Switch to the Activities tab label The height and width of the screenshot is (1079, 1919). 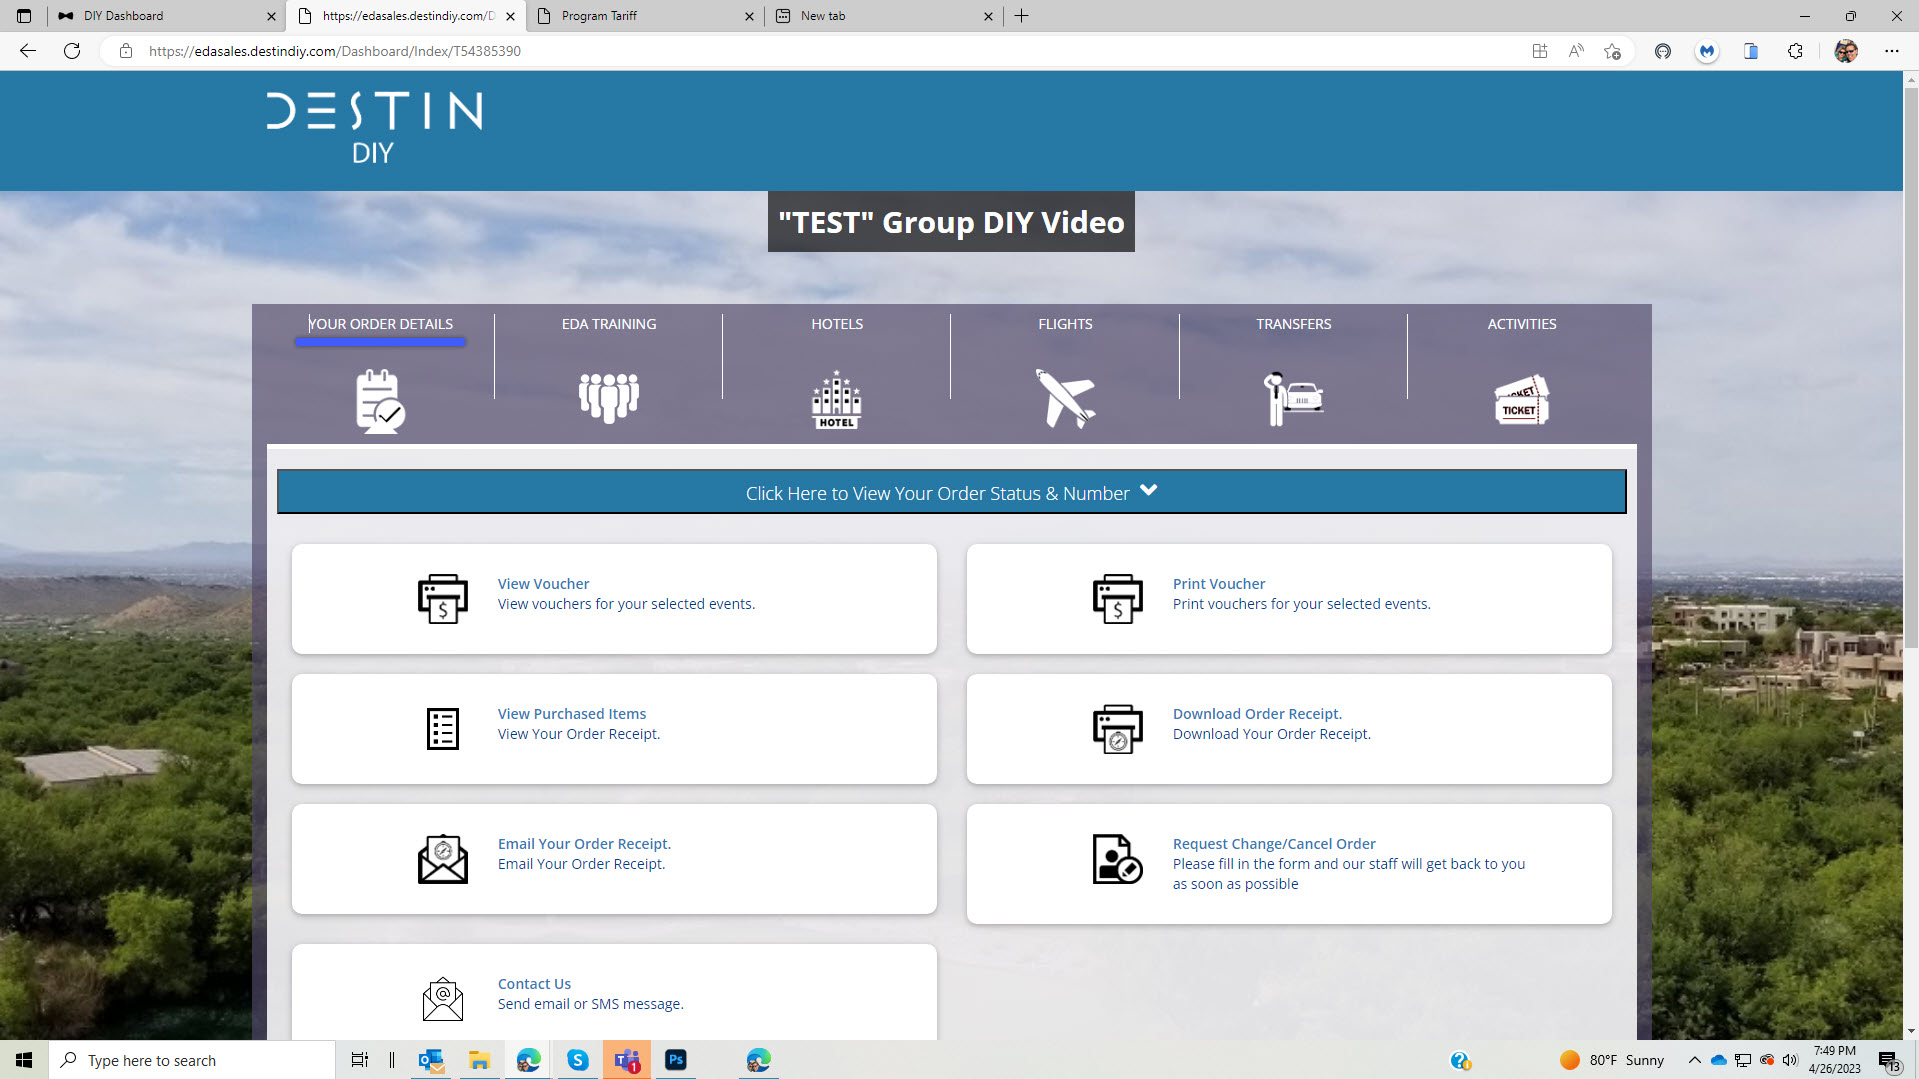pyautogui.click(x=1521, y=324)
